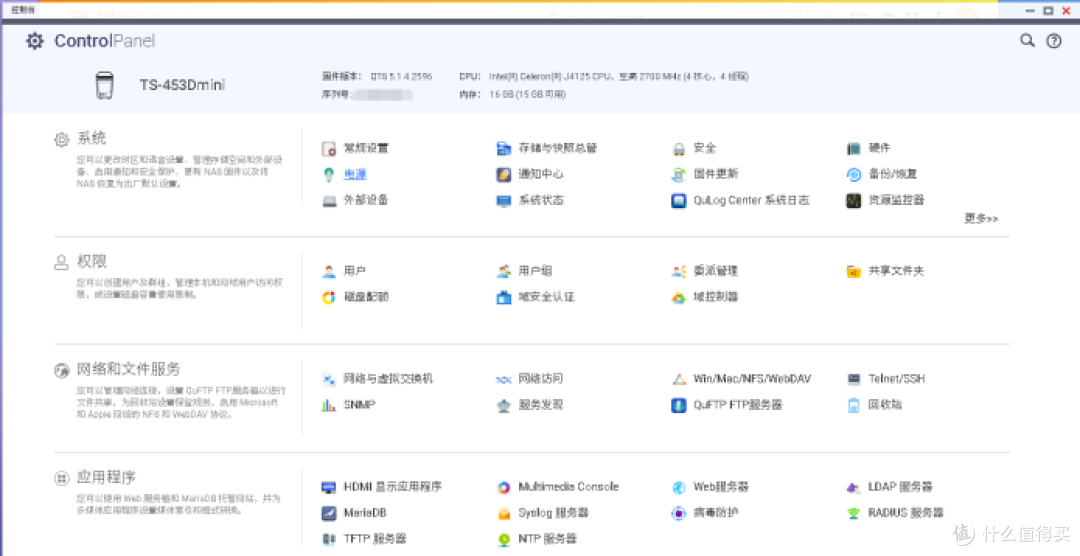1080x556 pixels.
Task: Open the 域安全认证 domain security icon
Action: pos(503,297)
